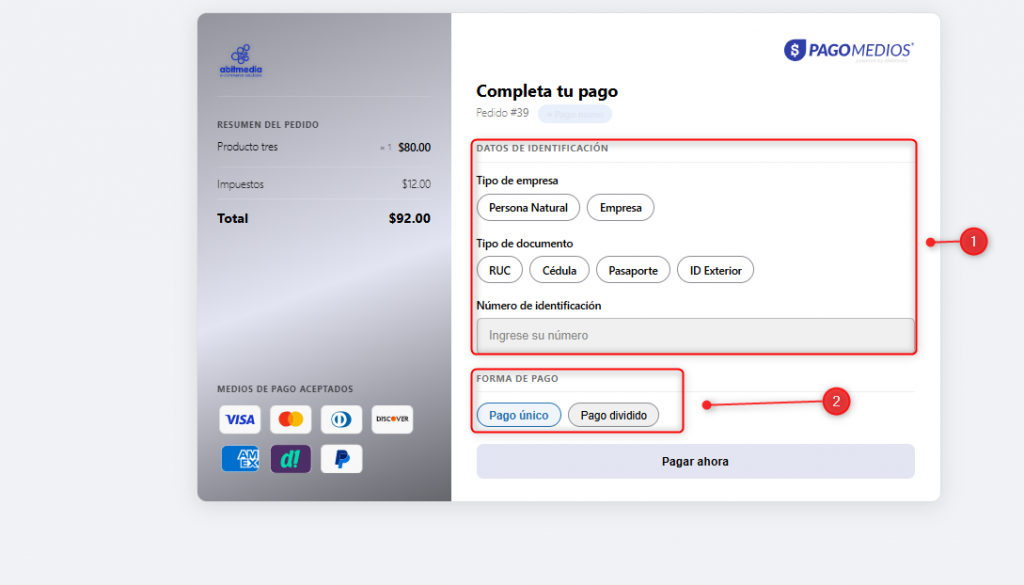Image resolution: width=1024 pixels, height=585 pixels.
Task: Click the Diners Club icon
Action: click(341, 420)
